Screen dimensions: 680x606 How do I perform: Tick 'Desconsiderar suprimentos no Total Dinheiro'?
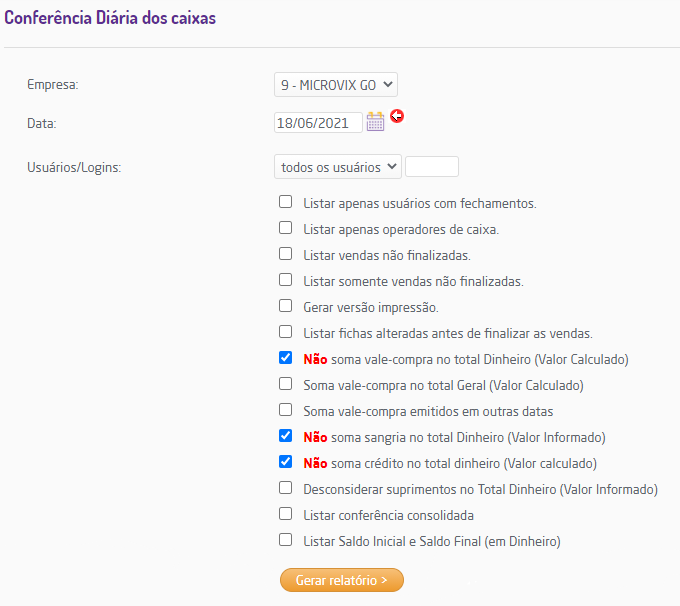click(x=286, y=488)
